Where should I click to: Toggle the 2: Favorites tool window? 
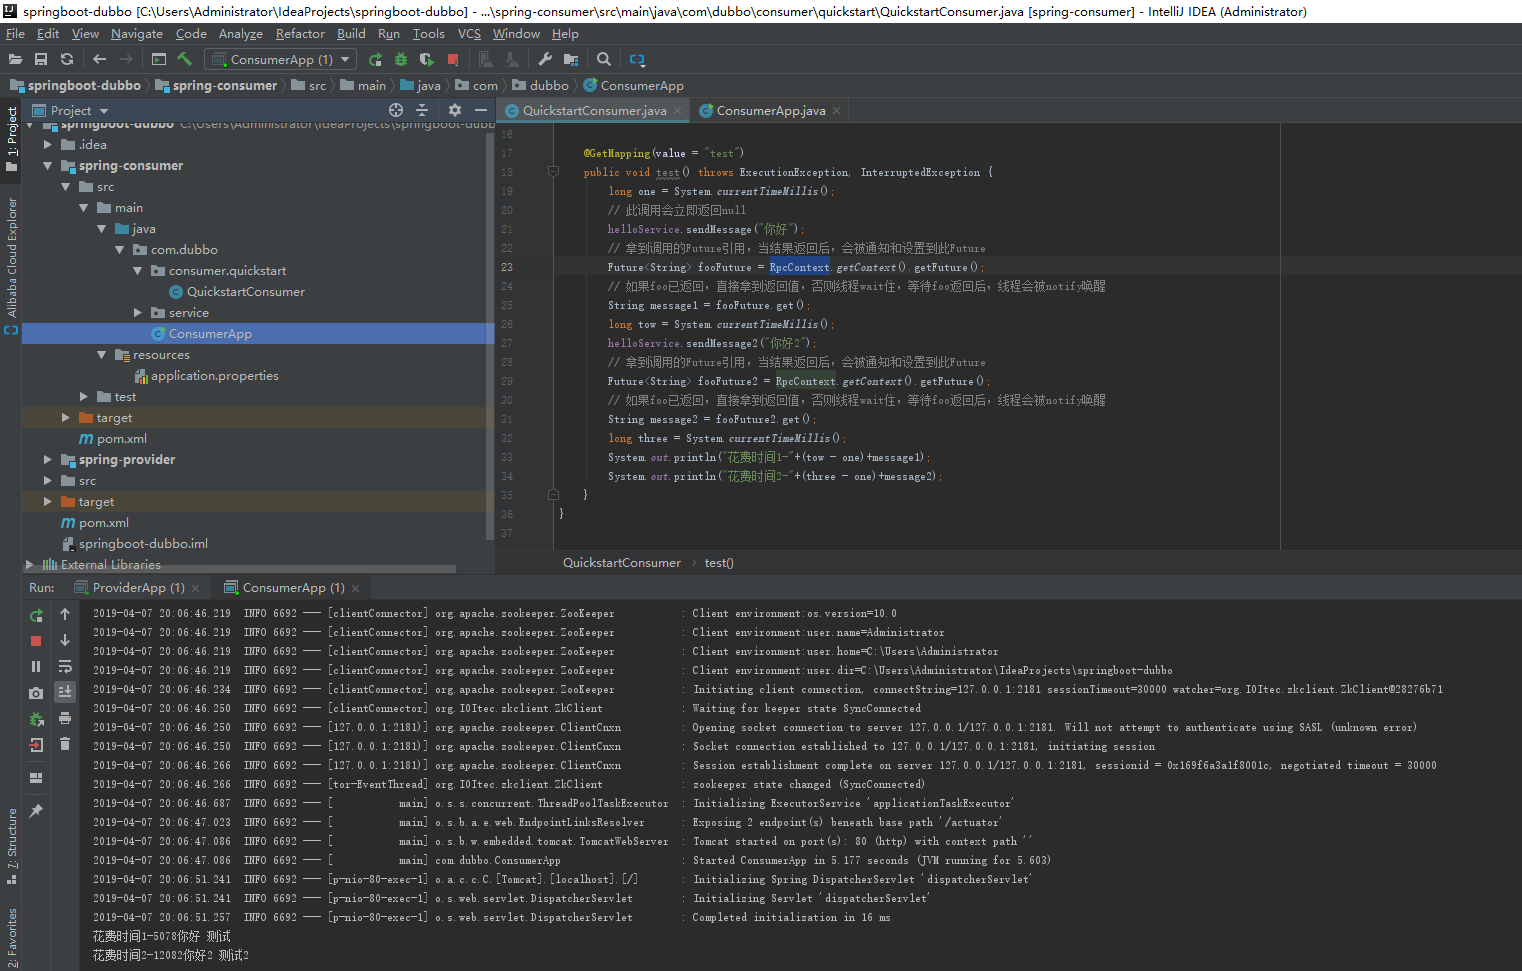12,938
